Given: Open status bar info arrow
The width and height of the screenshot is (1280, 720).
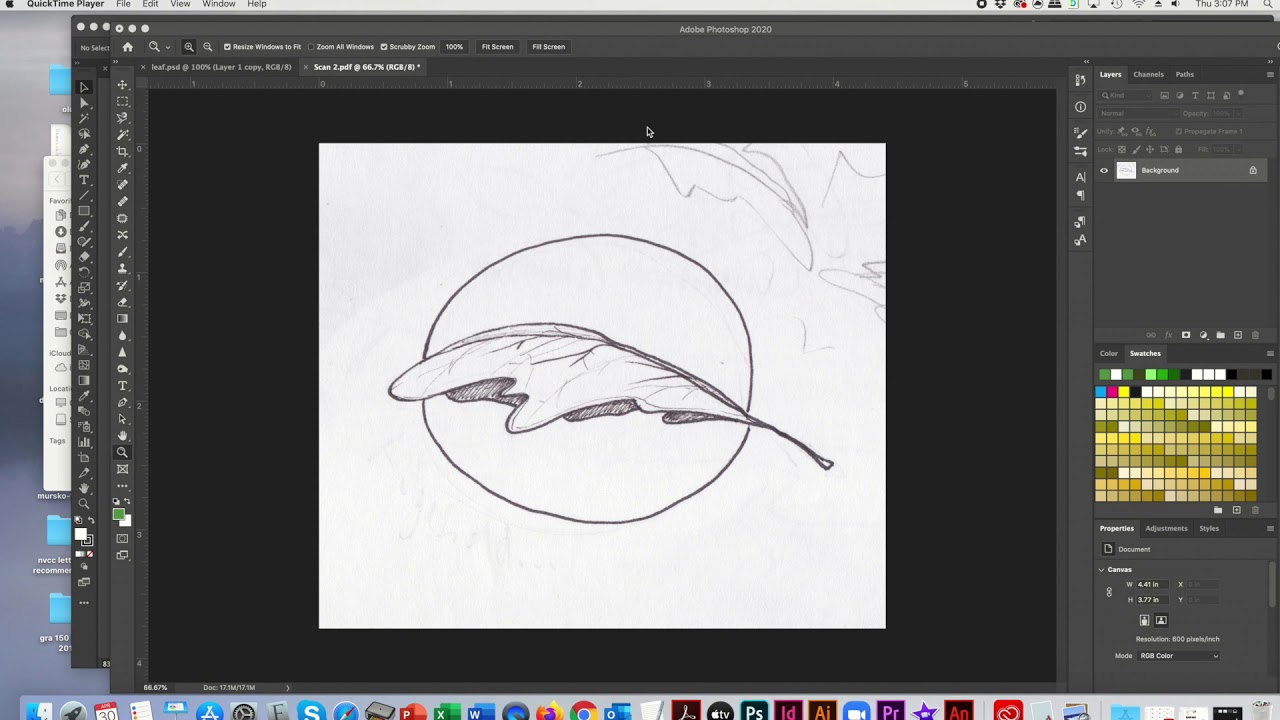Looking at the screenshot, I should 288,688.
